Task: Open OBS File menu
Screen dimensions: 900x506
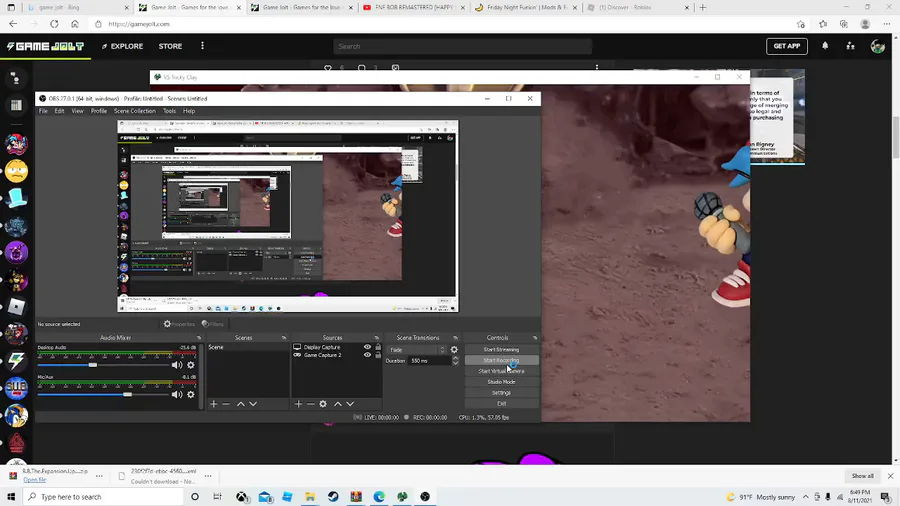Action: (x=43, y=111)
